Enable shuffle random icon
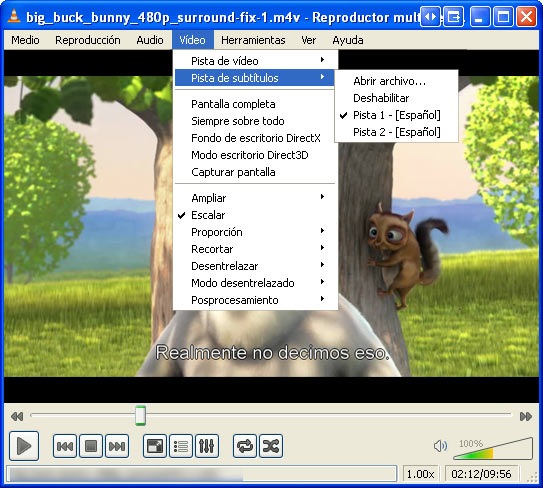The height and width of the screenshot is (488, 543). pyautogui.click(x=271, y=446)
